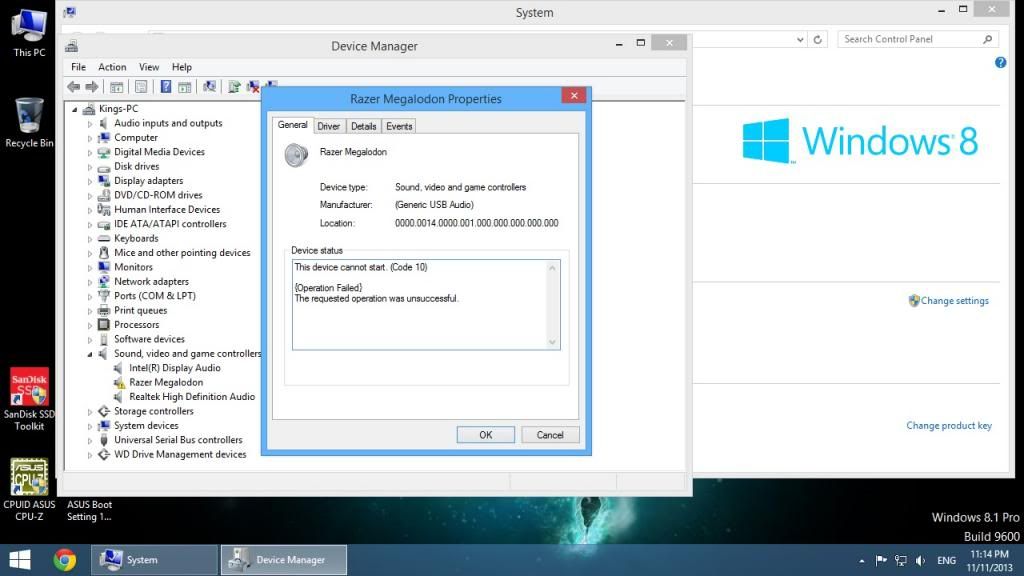1024x576 pixels.
Task: Select the Recycle Bin desktop icon
Action: point(29,123)
